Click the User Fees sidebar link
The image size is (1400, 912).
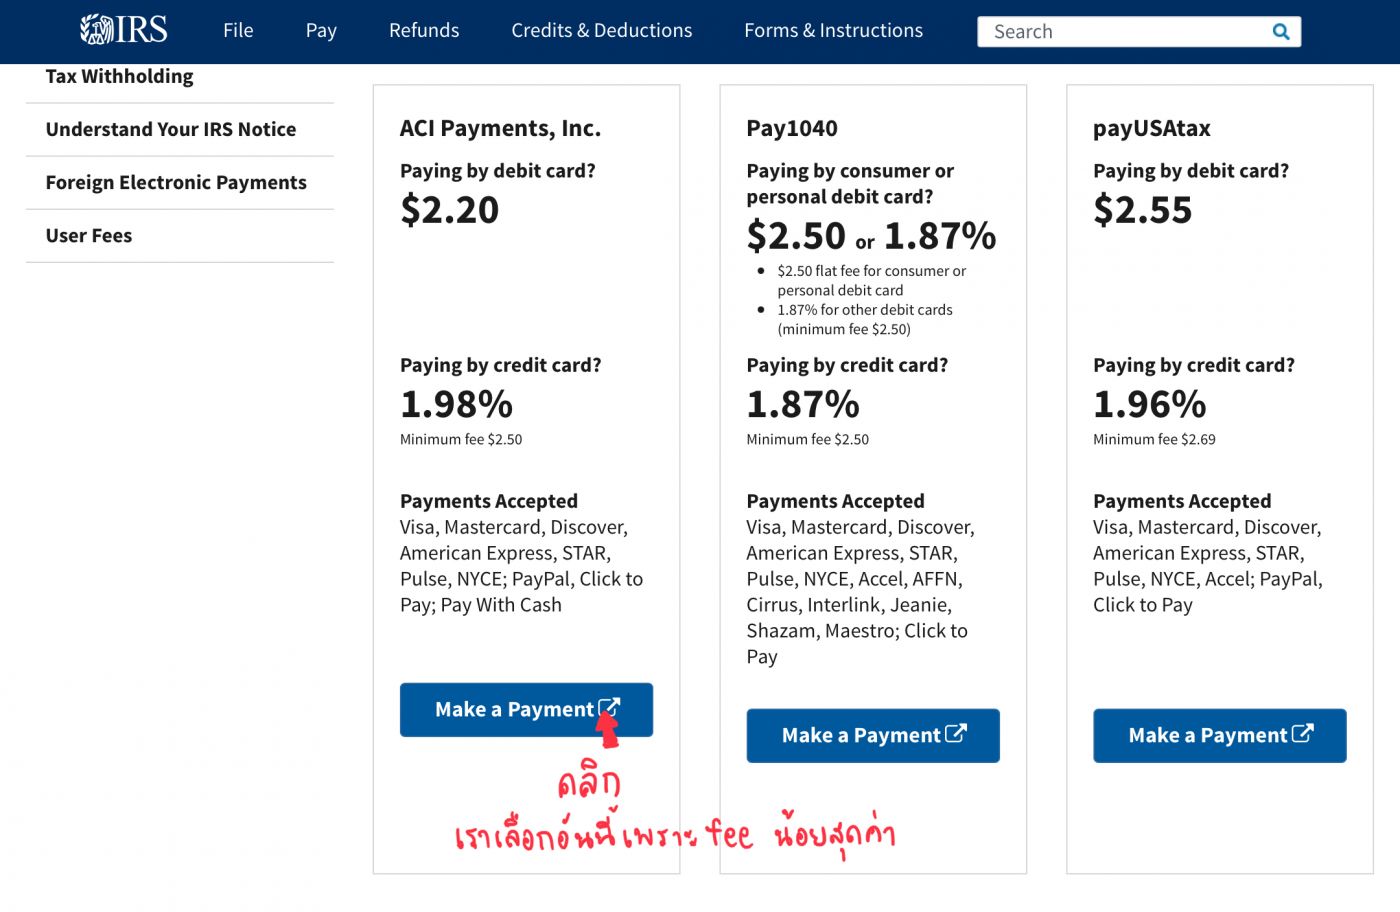[x=89, y=236]
